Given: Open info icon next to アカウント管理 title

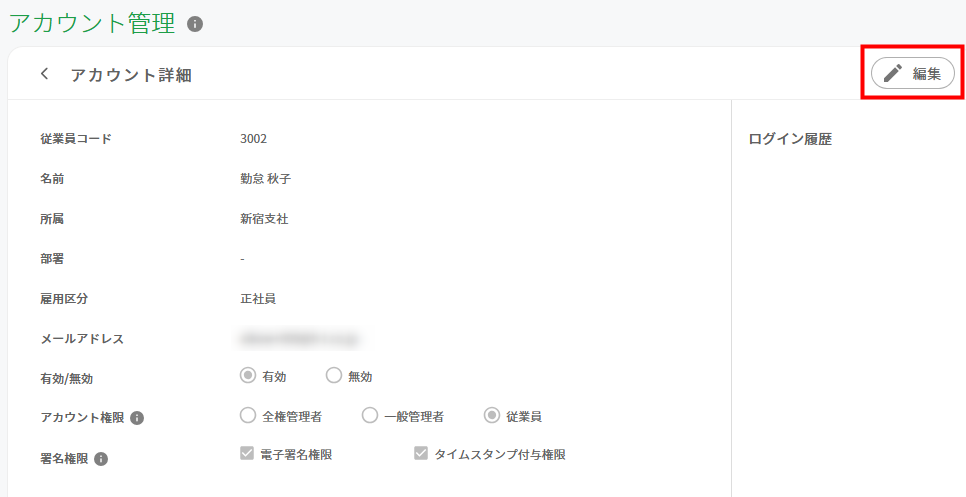Looking at the screenshot, I should click(x=195, y=24).
